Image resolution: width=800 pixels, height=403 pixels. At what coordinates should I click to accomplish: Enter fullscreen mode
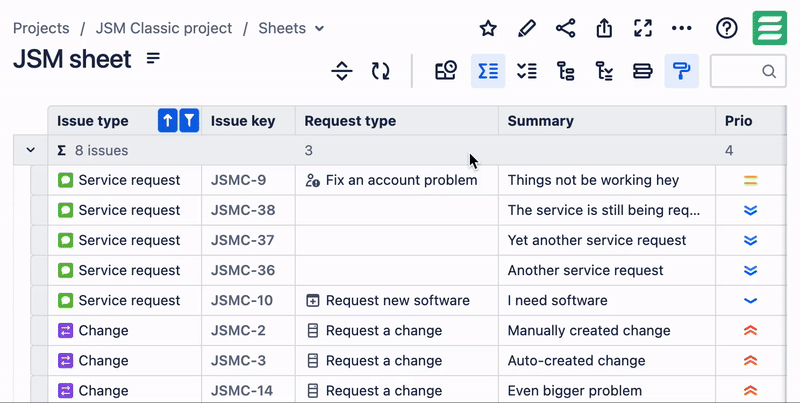point(643,29)
